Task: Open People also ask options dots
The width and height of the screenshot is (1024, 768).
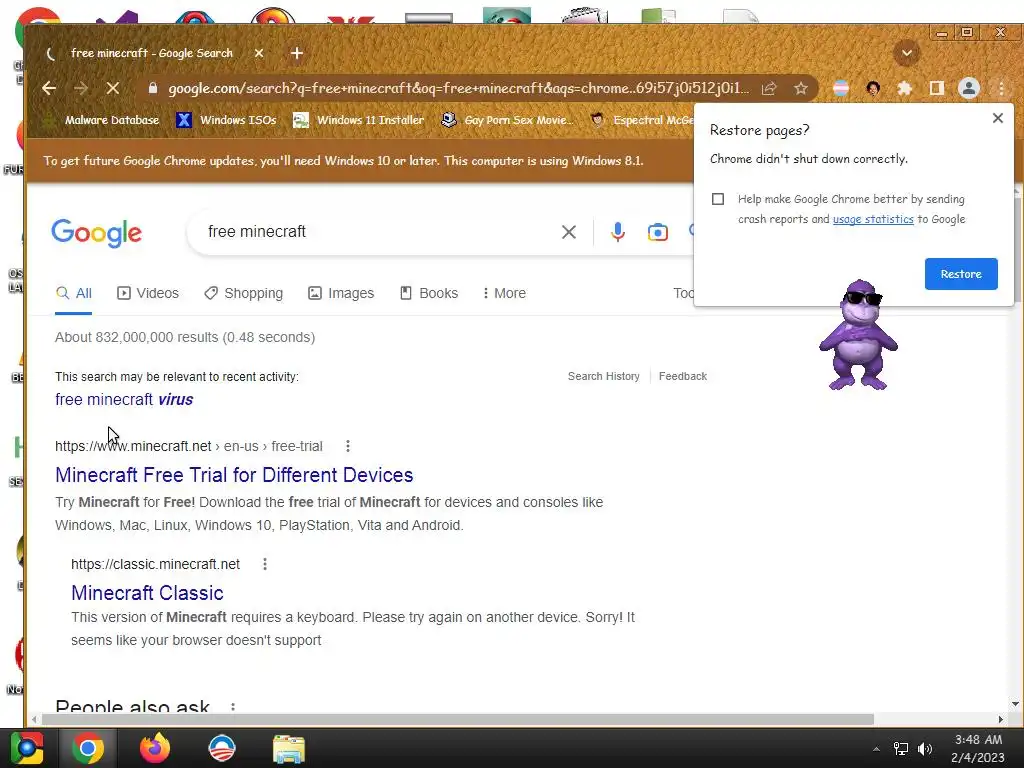Action: tap(232, 707)
